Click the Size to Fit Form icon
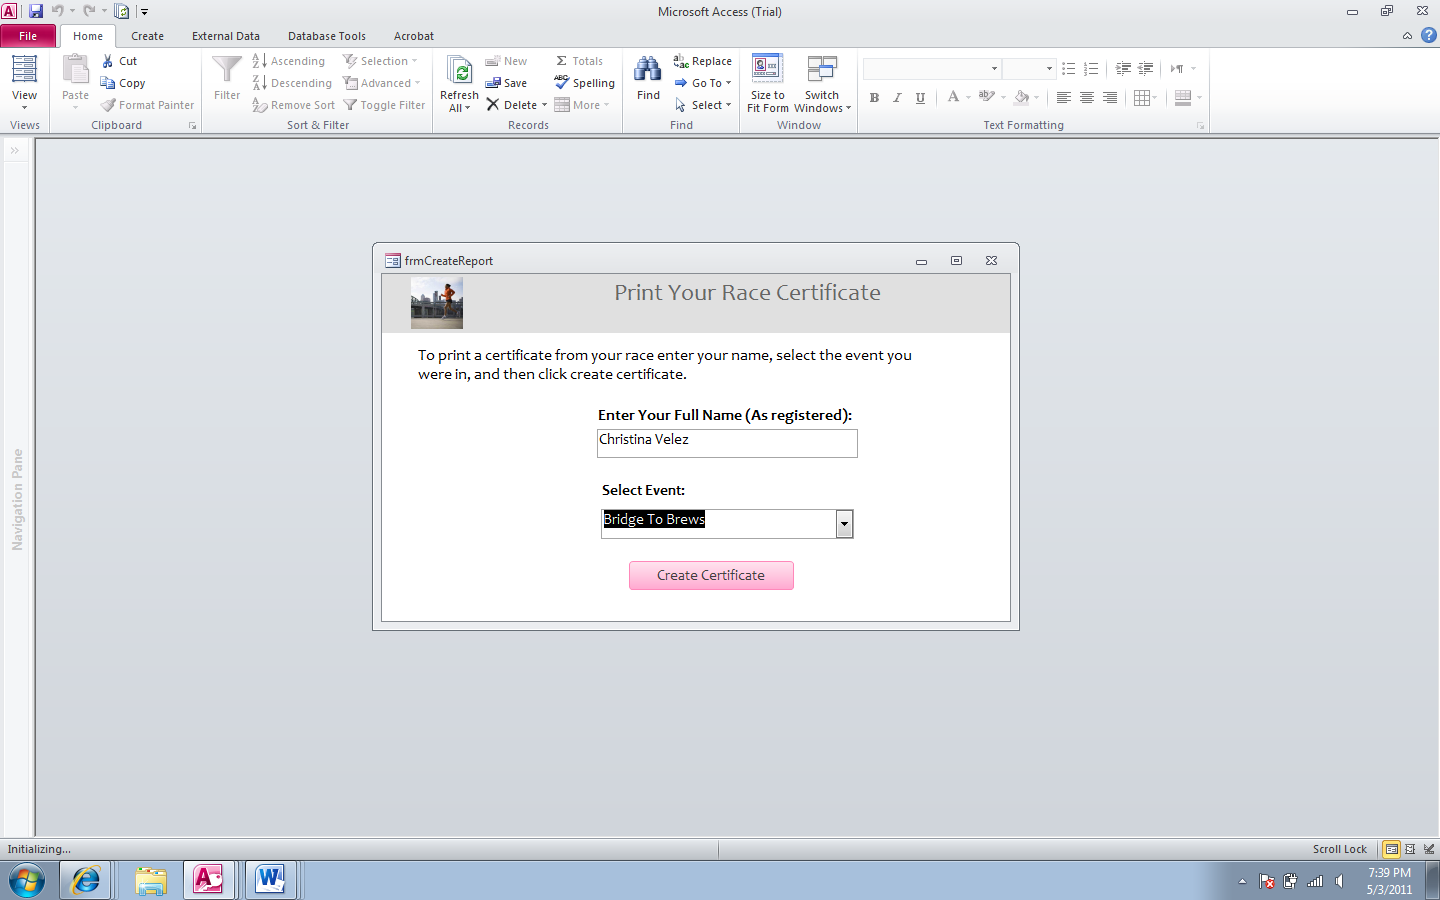Viewport: 1440px width, 900px height. [767, 80]
